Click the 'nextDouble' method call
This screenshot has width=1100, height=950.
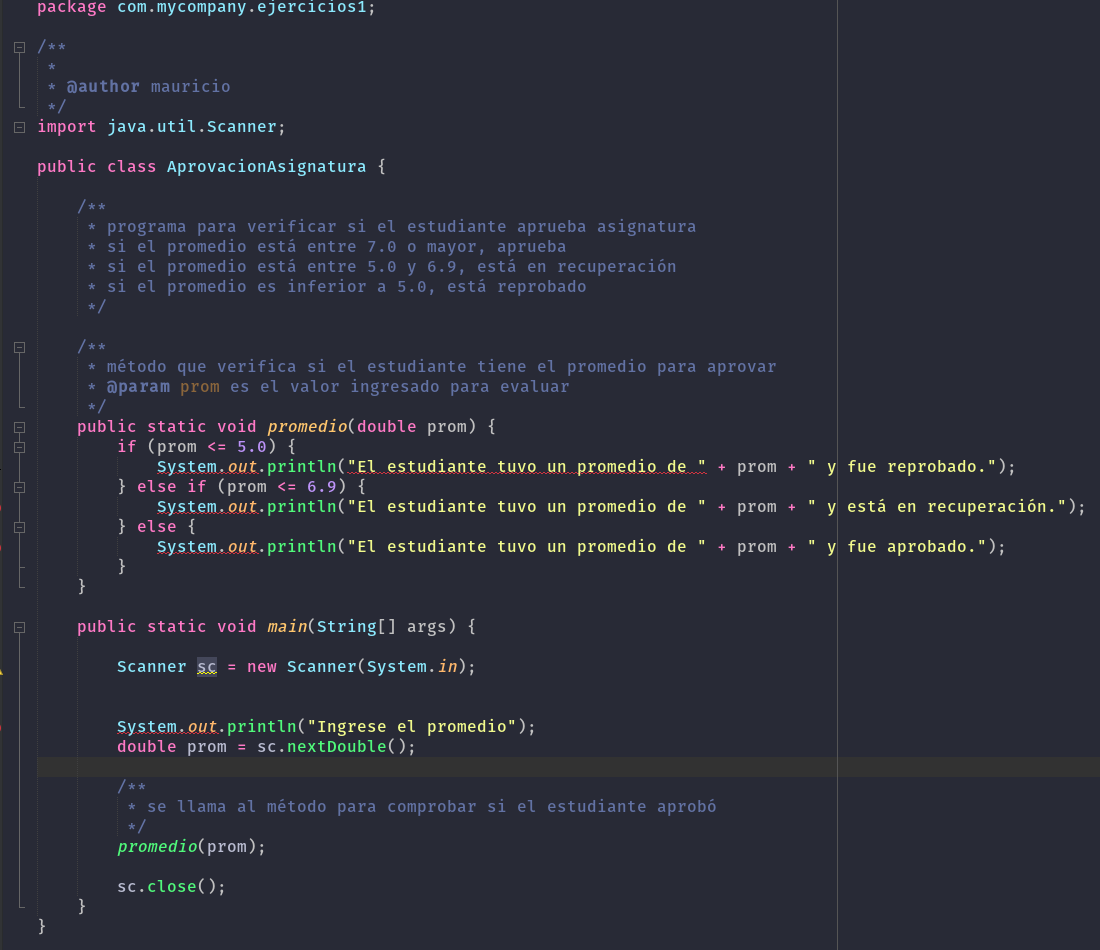click(x=337, y=747)
